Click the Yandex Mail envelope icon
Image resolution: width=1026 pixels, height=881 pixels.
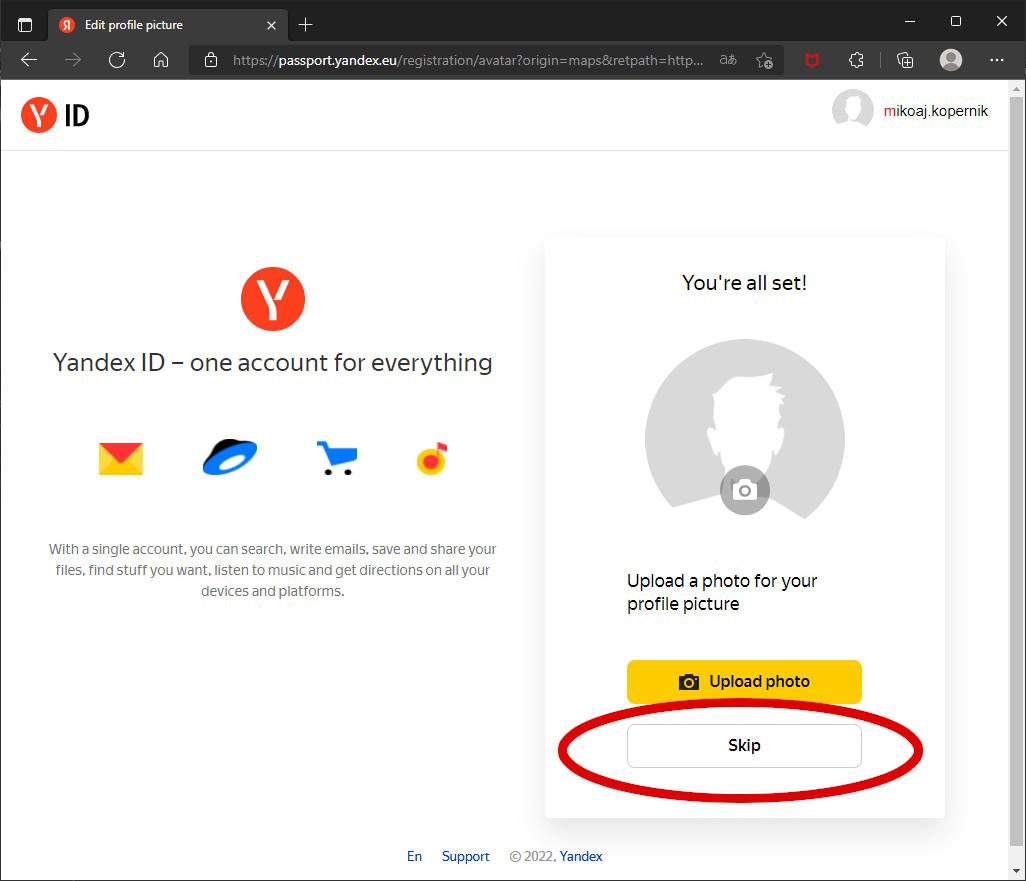pos(120,459)
